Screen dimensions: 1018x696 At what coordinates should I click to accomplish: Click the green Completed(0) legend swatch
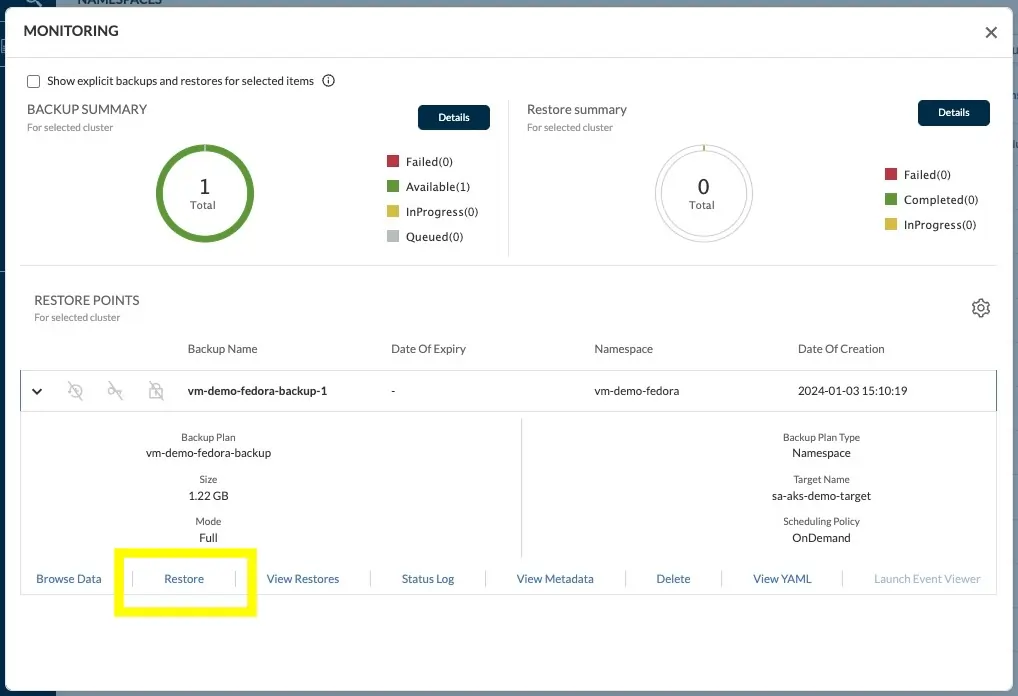pos(891,199)
